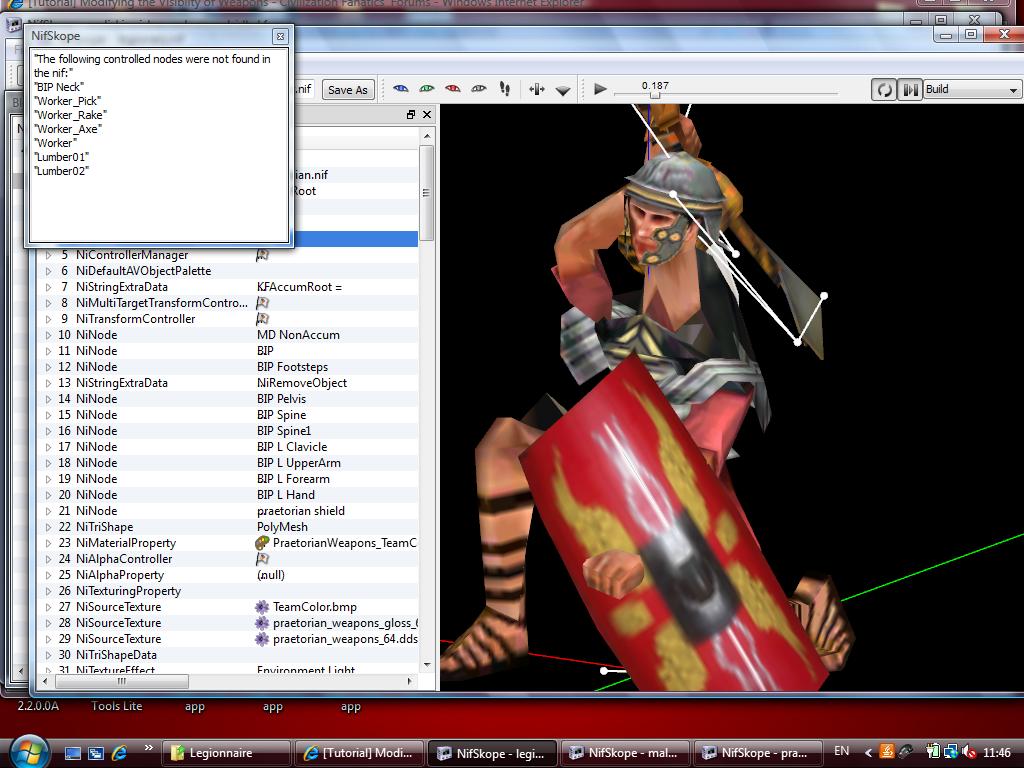
Task: Expand the 7 NiStringExtraData node
Action: click(48, 287)
